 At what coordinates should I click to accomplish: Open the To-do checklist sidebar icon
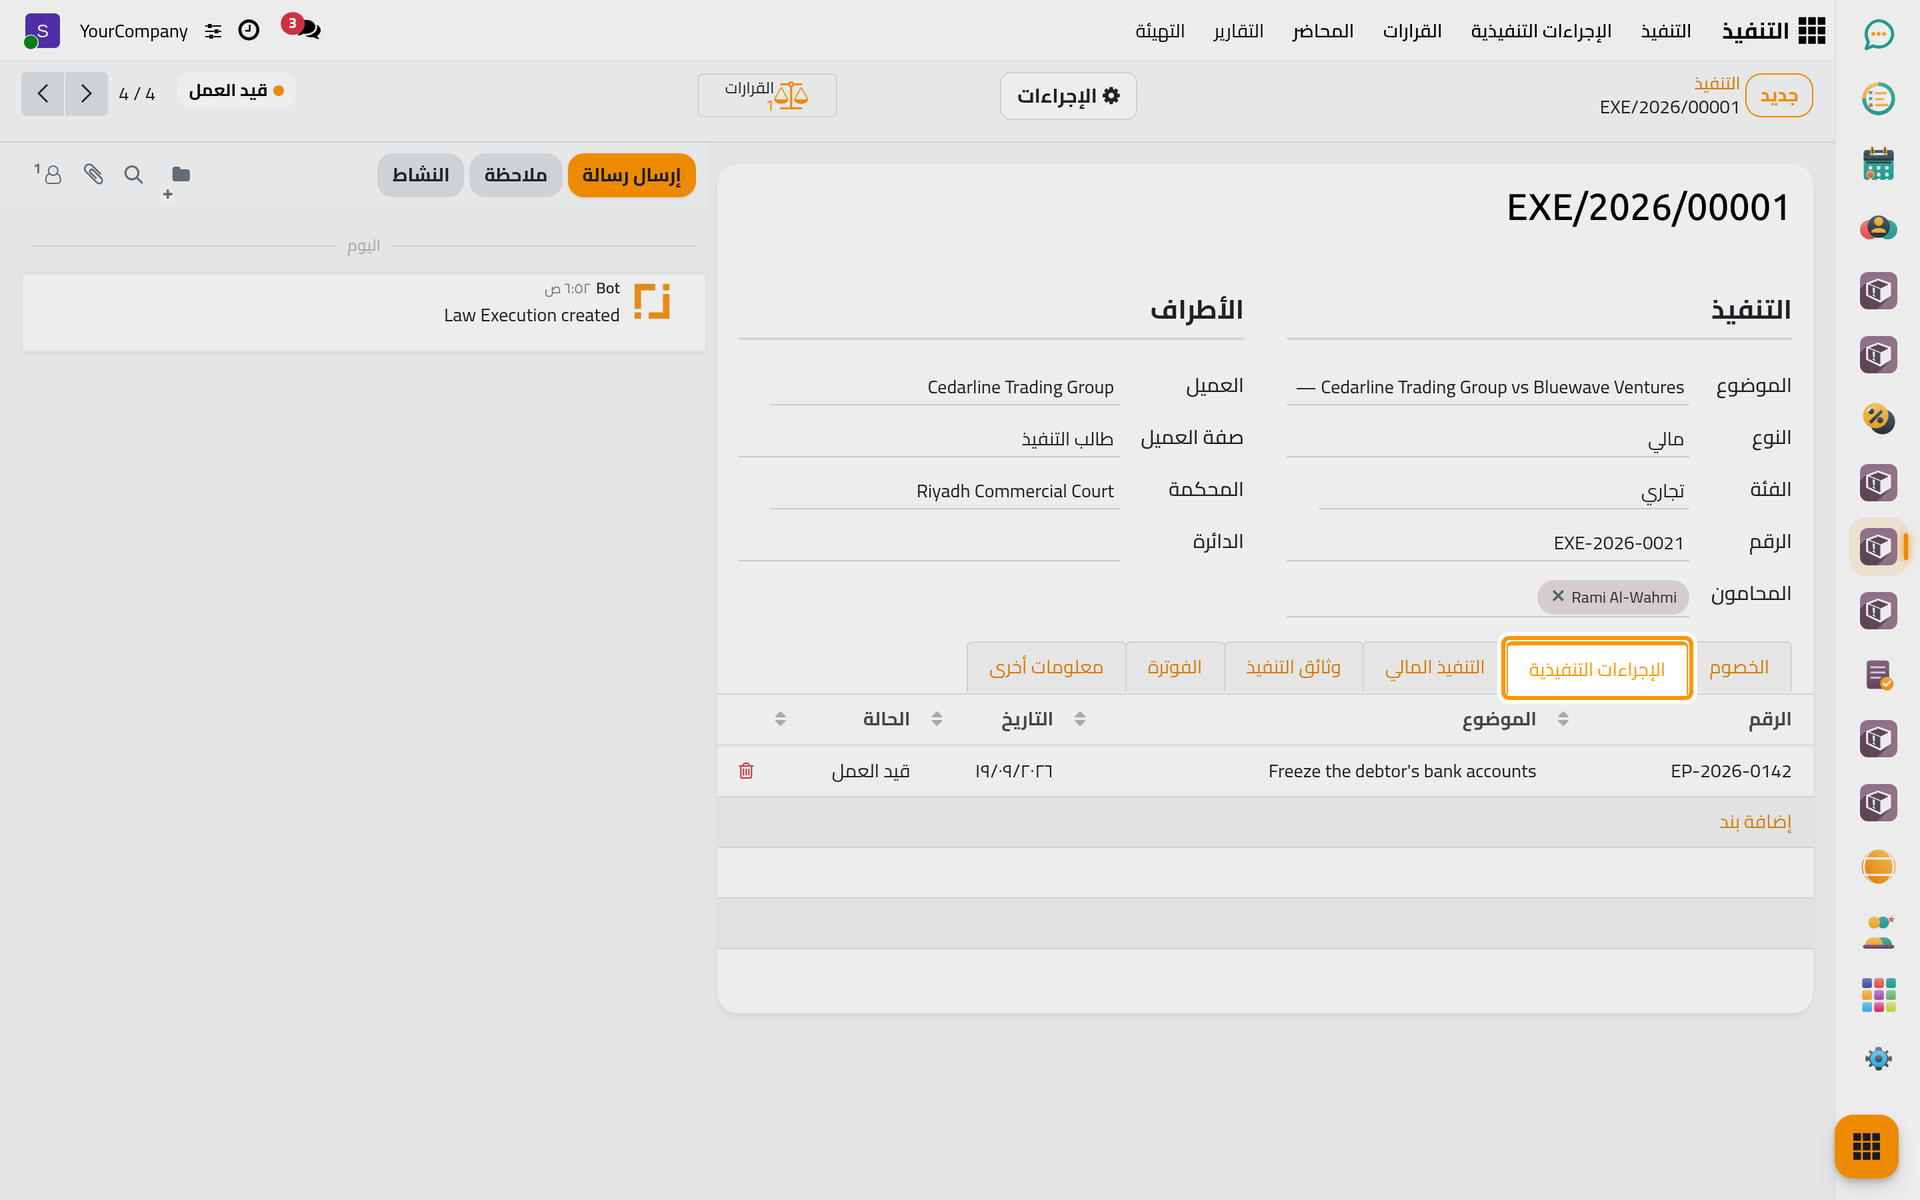click(x=1878, y=99)
